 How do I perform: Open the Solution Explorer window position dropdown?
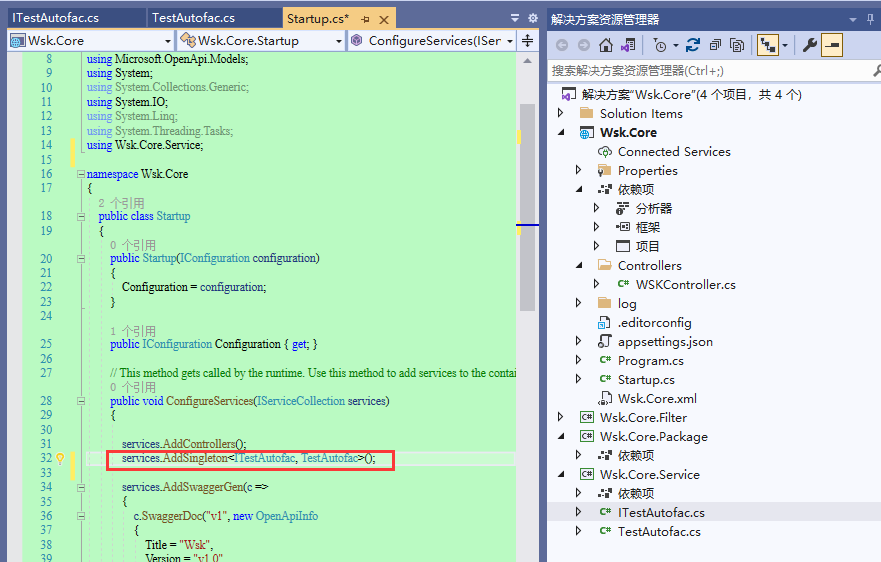853,20
